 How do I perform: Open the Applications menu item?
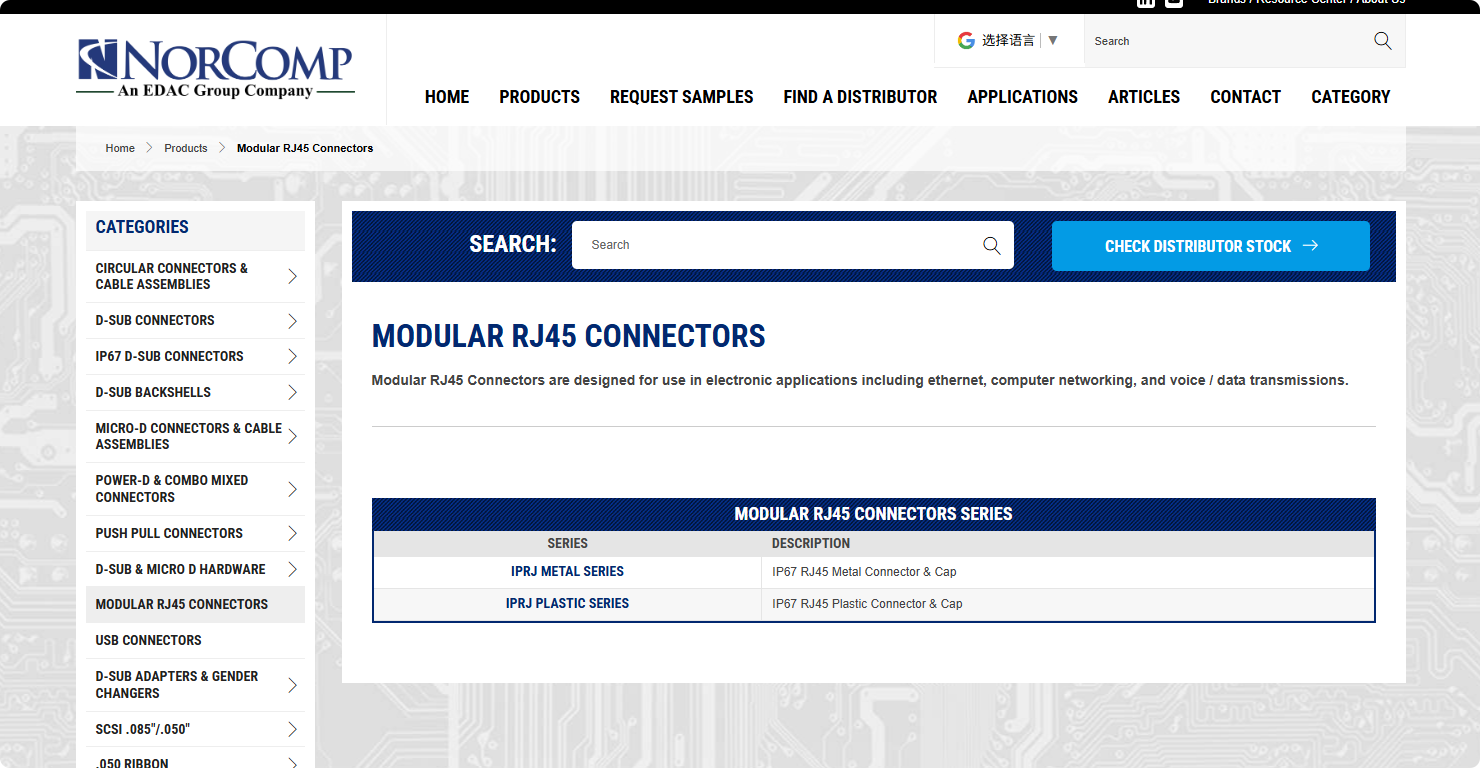tap(1023, 97)
